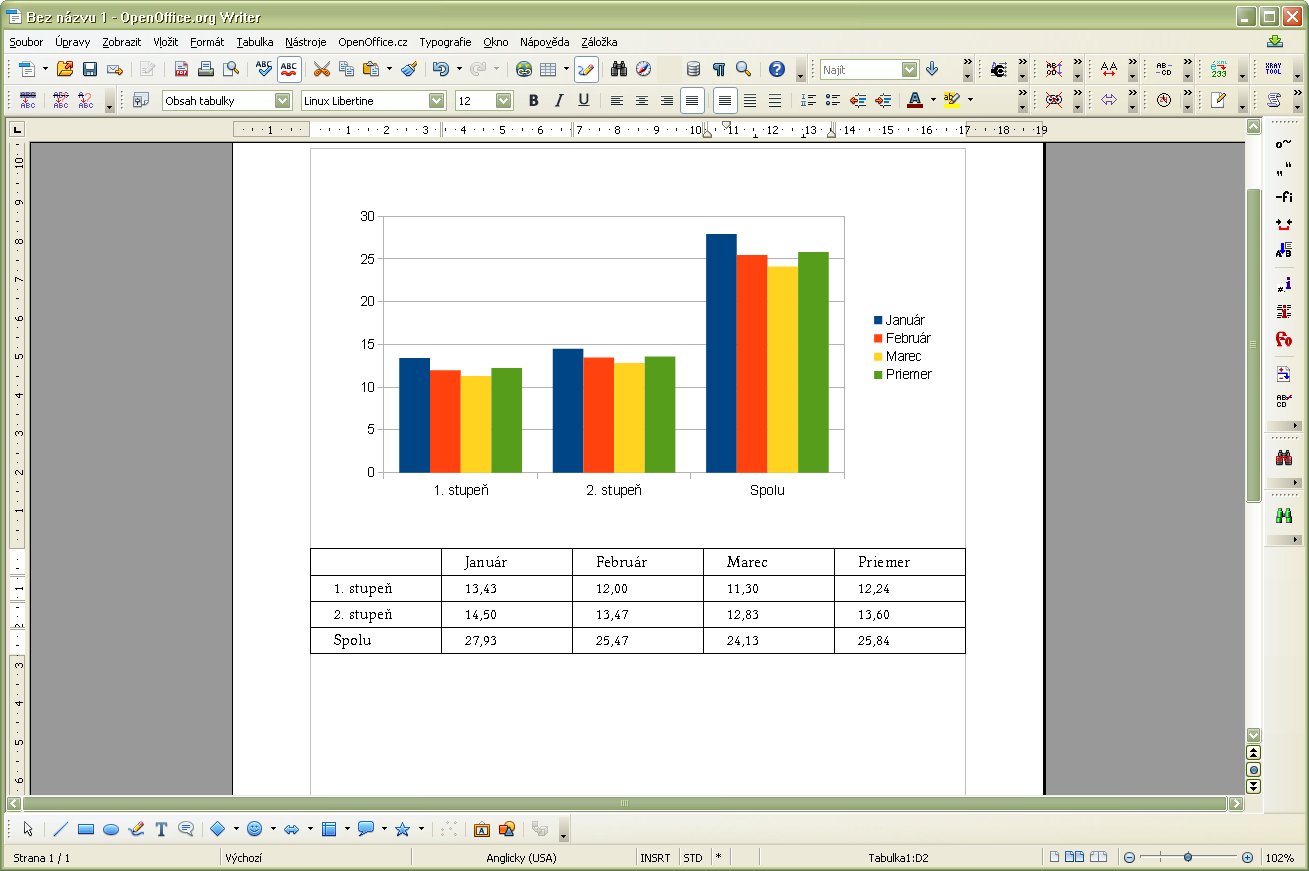
Task: Open the Soubor menu
Action: [x=26, y=42]
